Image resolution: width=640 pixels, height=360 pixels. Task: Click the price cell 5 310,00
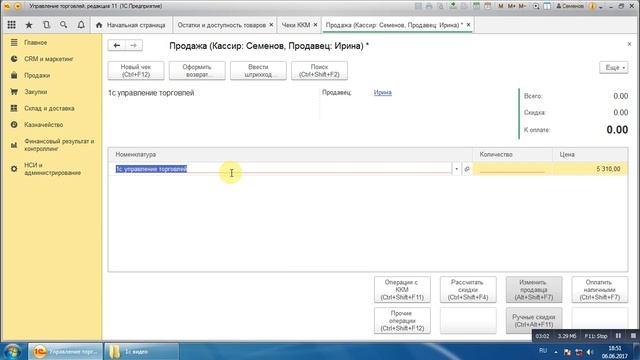tap(590, 169)
